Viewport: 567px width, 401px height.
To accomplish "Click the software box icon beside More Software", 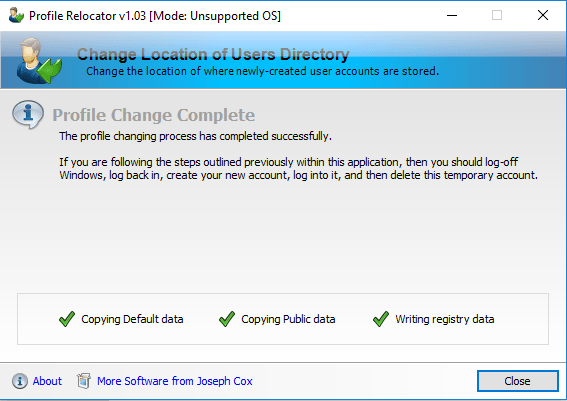I will 84,381.
